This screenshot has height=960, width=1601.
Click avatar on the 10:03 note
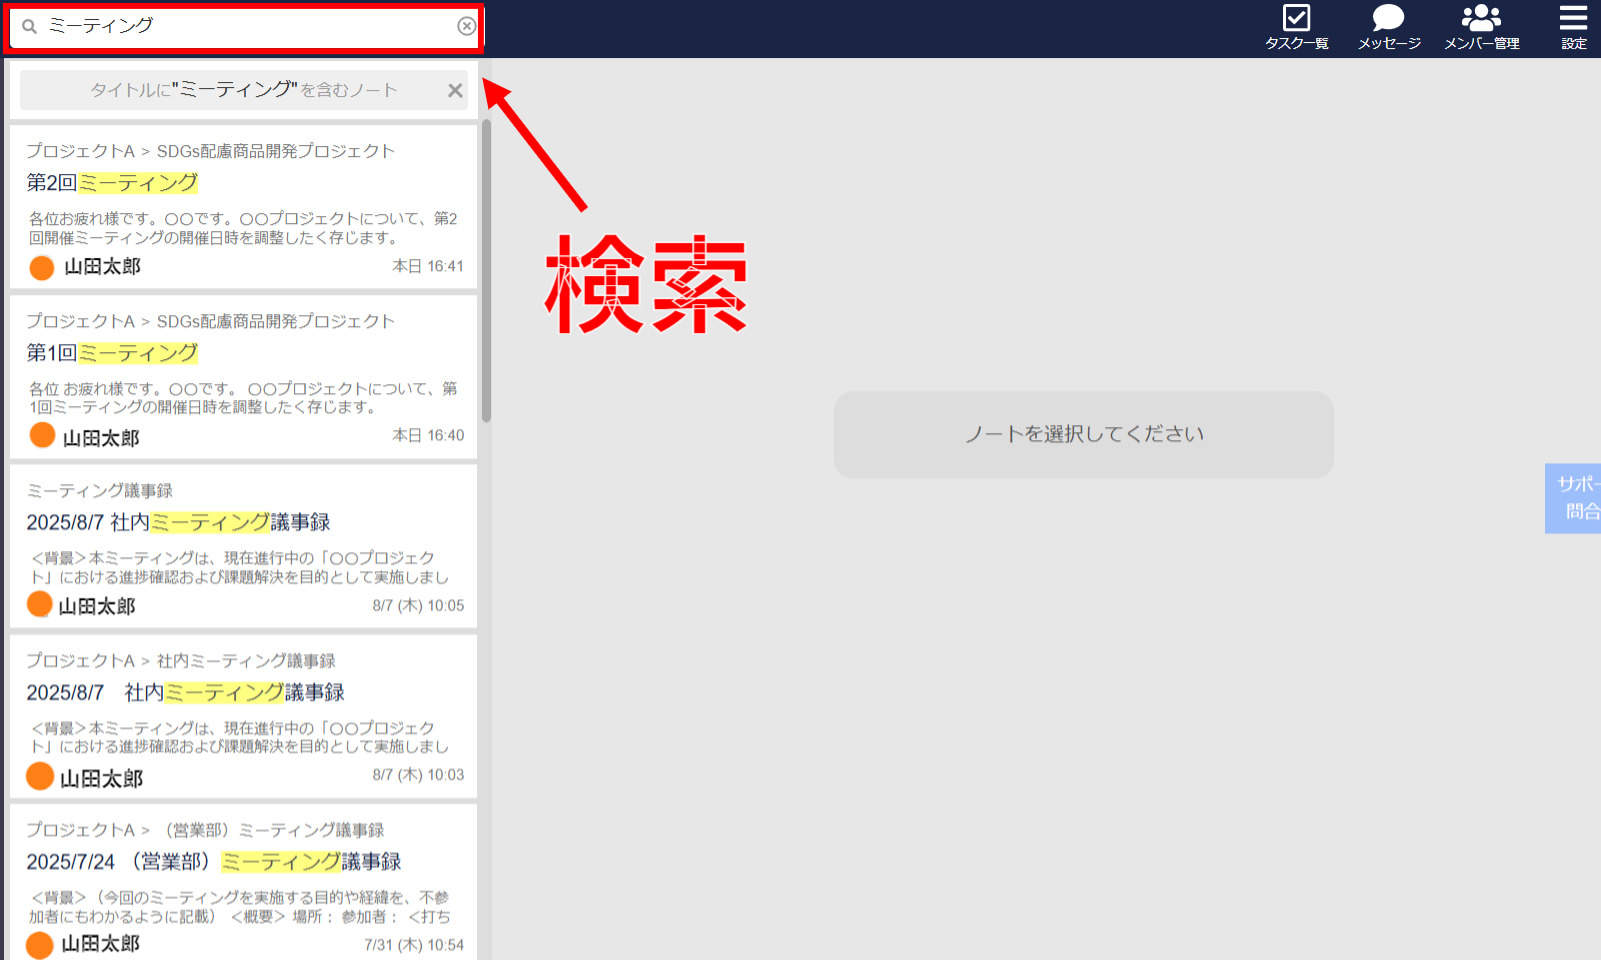coord(40,776)
